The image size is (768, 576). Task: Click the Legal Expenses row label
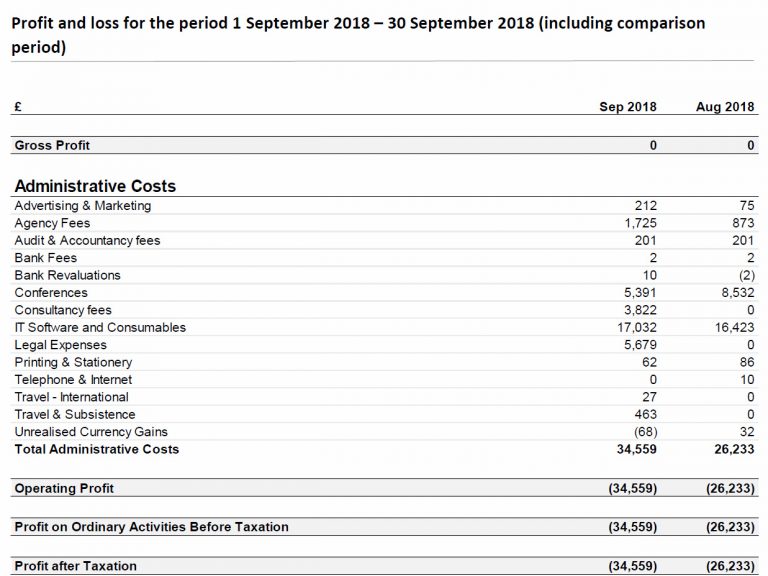tap(60, 345)
